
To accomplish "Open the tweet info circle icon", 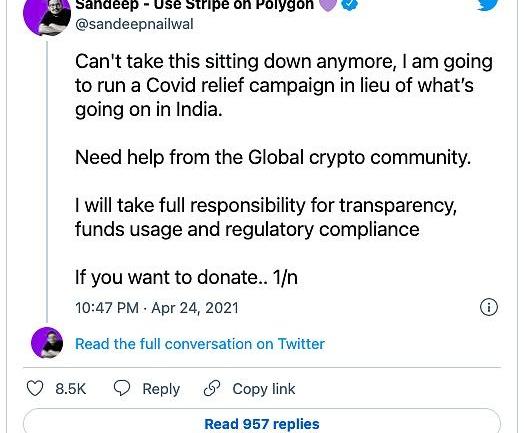I will coord(489,307).
